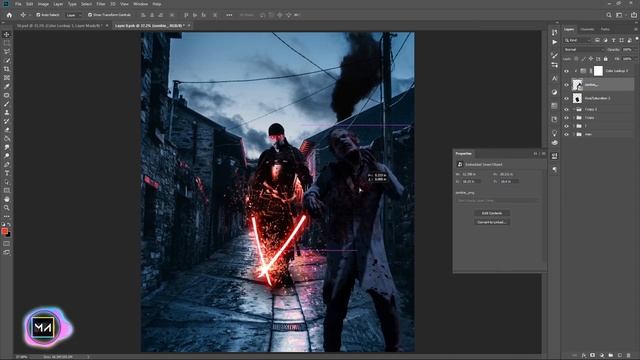The height and width of the screenshot is (360, 640).
Task: Click the delete layer trash icon
Action: click(629, 356)
